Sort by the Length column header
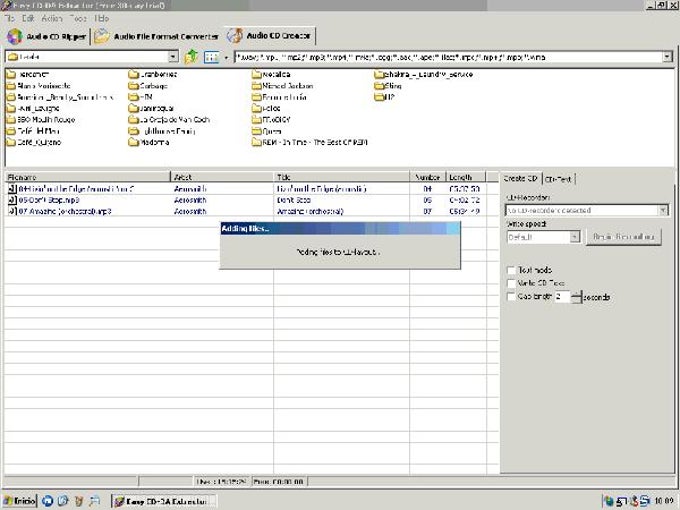The image size is (680, 510). pyautogui.click(x=466, y=177)
